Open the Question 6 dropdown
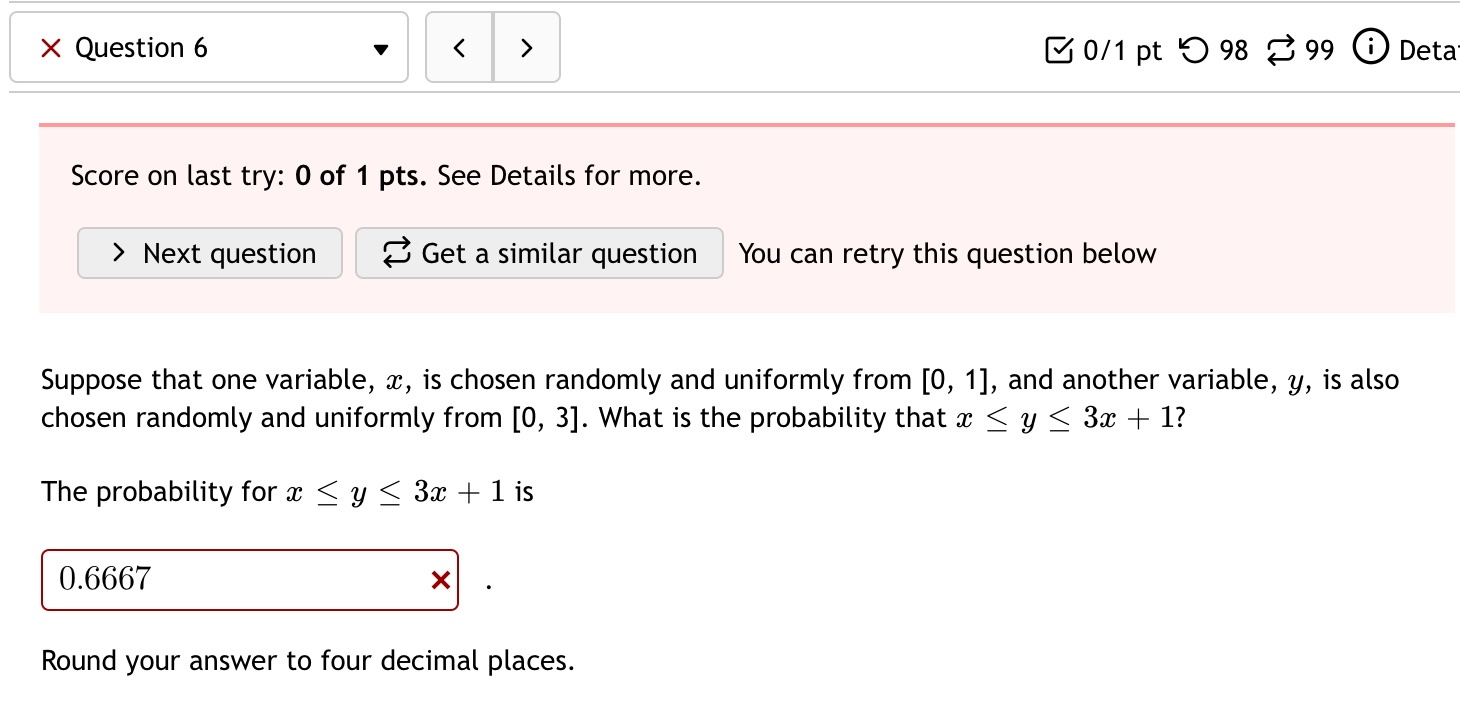Screen dimensions: 1460x713 pos(380,47)
